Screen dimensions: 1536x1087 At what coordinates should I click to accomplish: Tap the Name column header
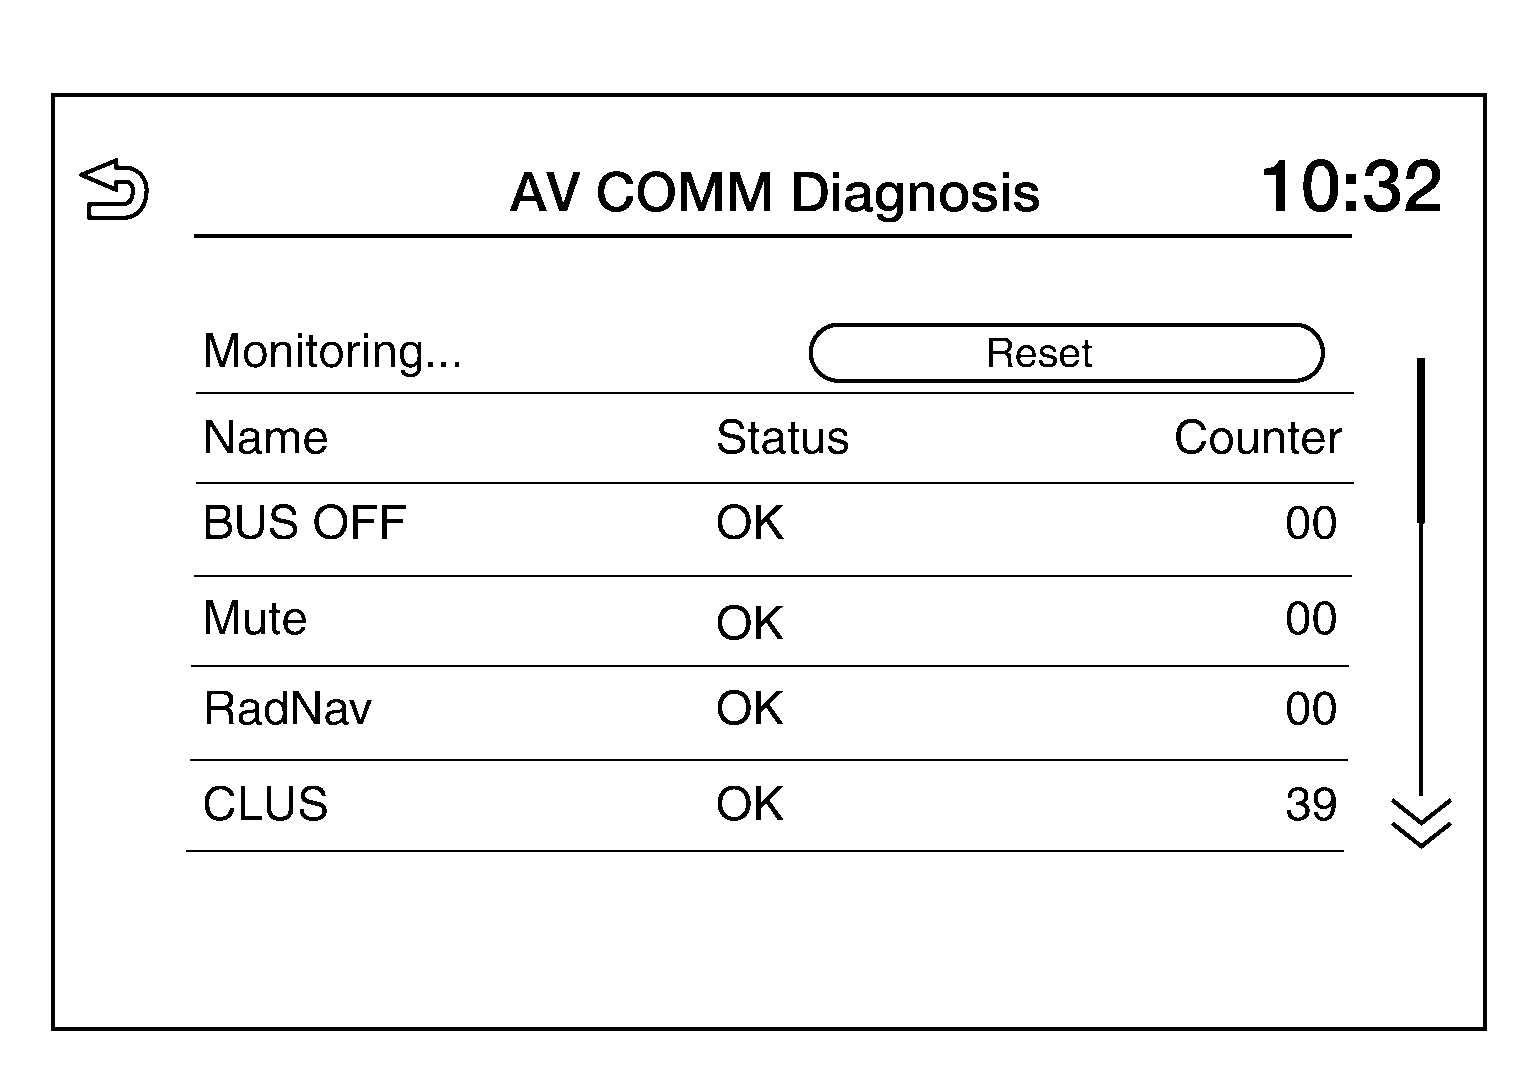(265, 438)
